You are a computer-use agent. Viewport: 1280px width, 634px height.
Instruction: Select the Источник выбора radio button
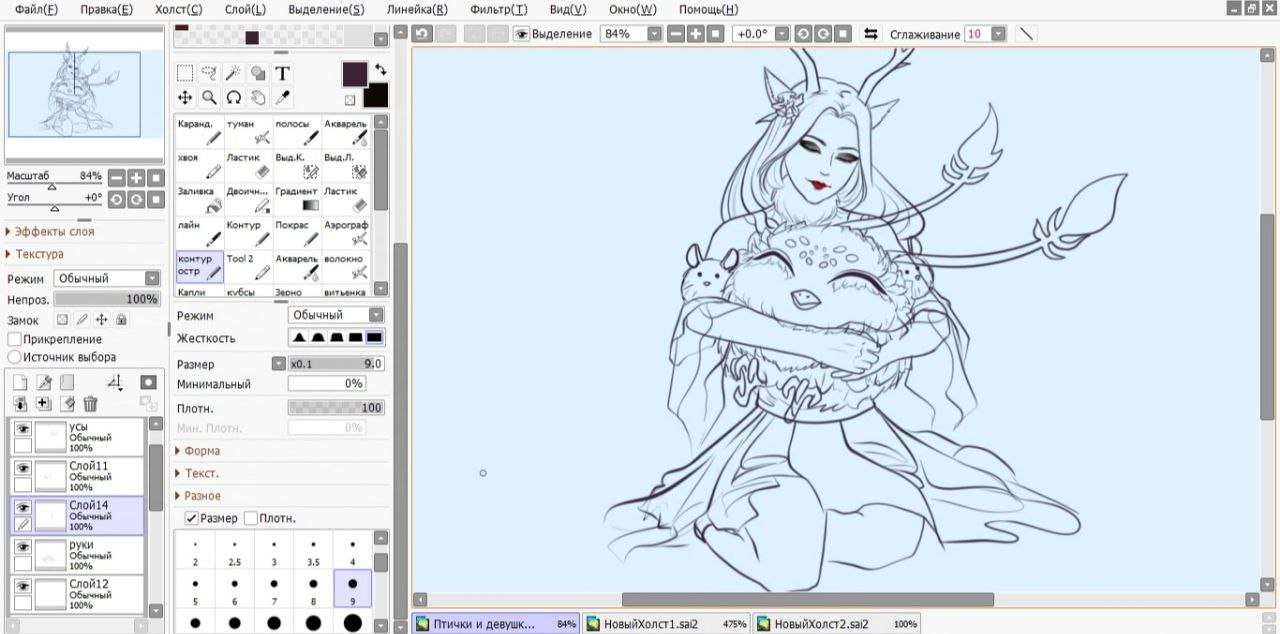(x=15, y=357)
